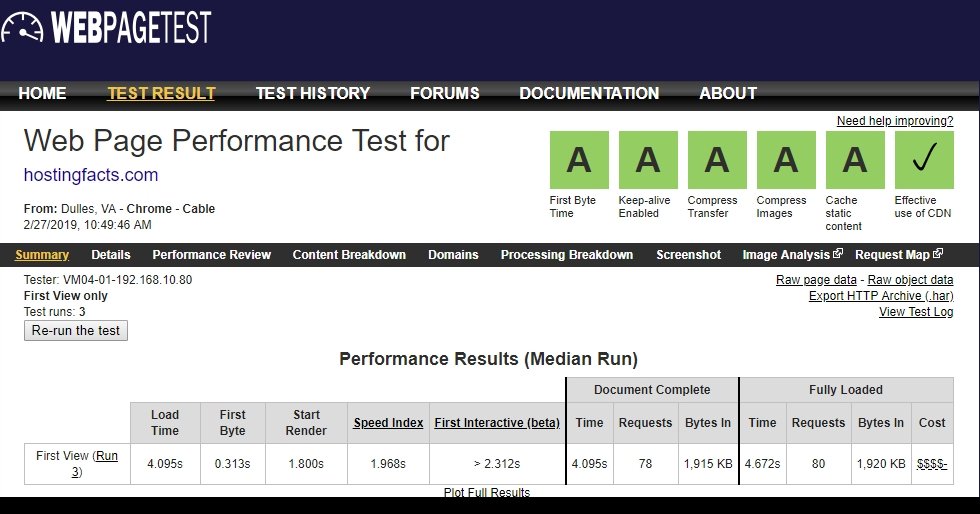Click the $$$$- cost link

point(932,464)
